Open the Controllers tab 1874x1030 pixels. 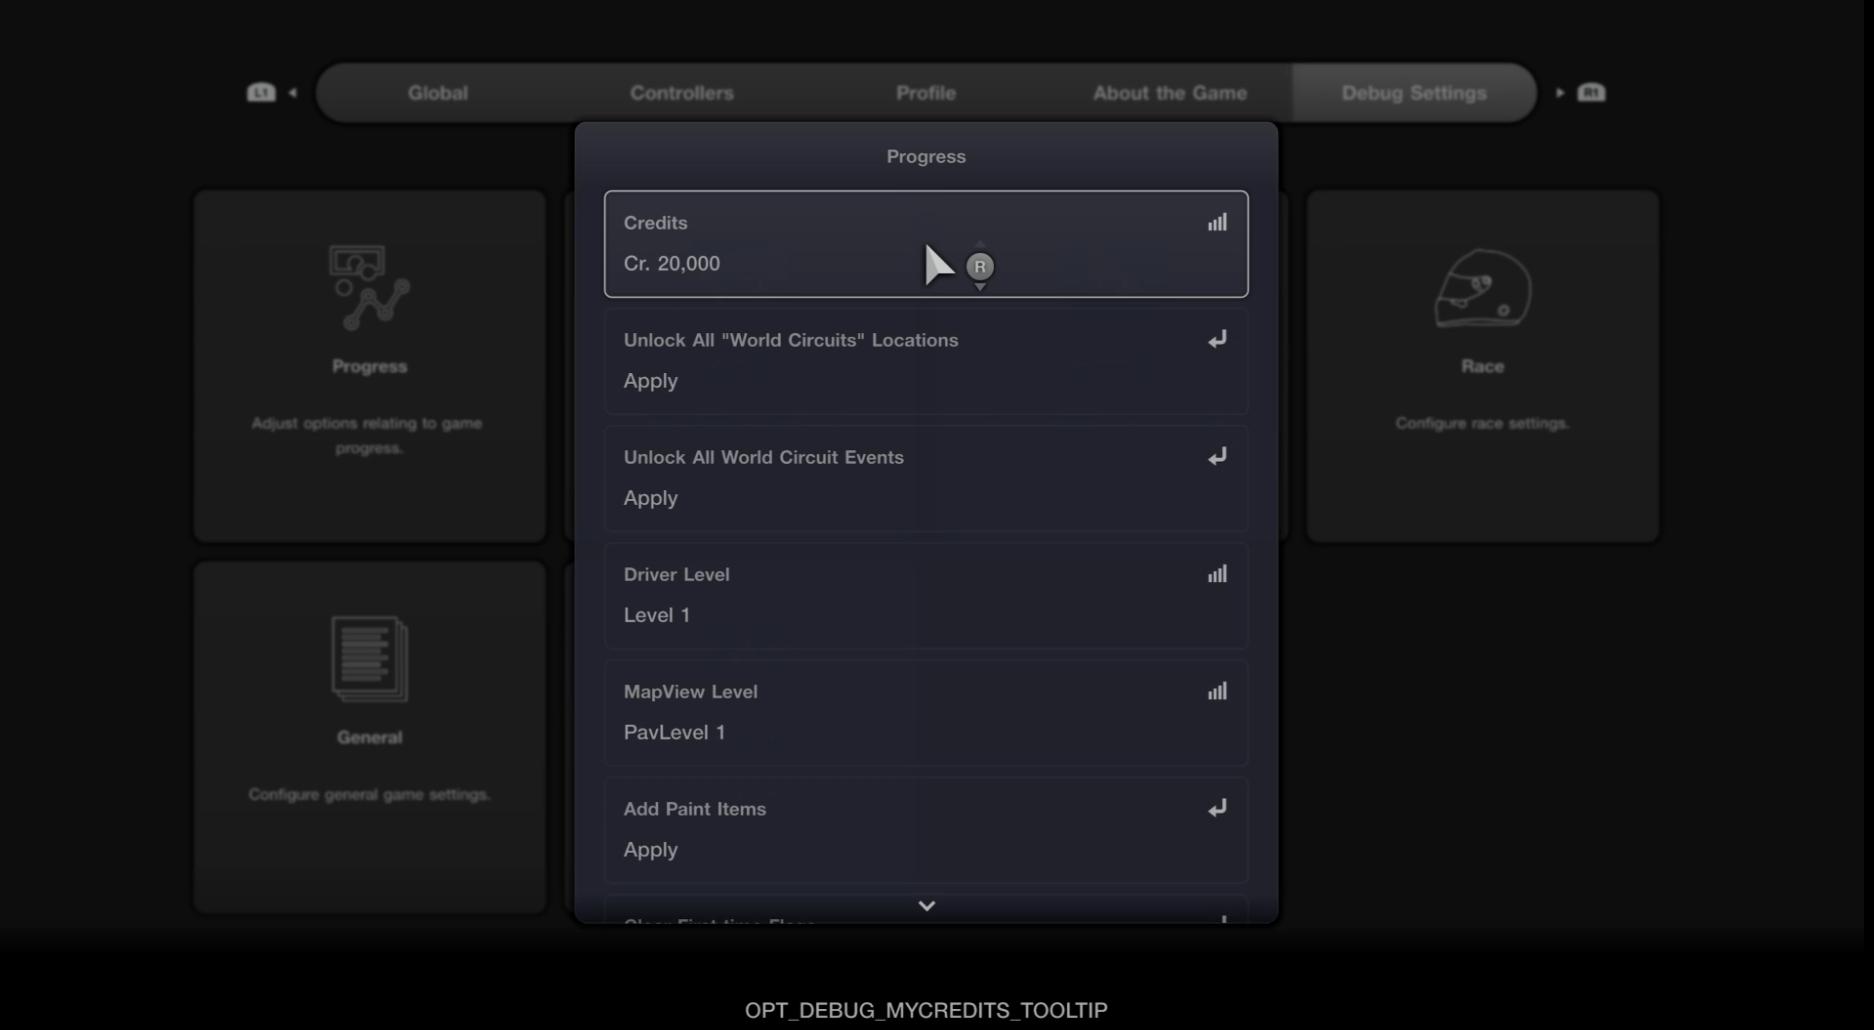681,93
